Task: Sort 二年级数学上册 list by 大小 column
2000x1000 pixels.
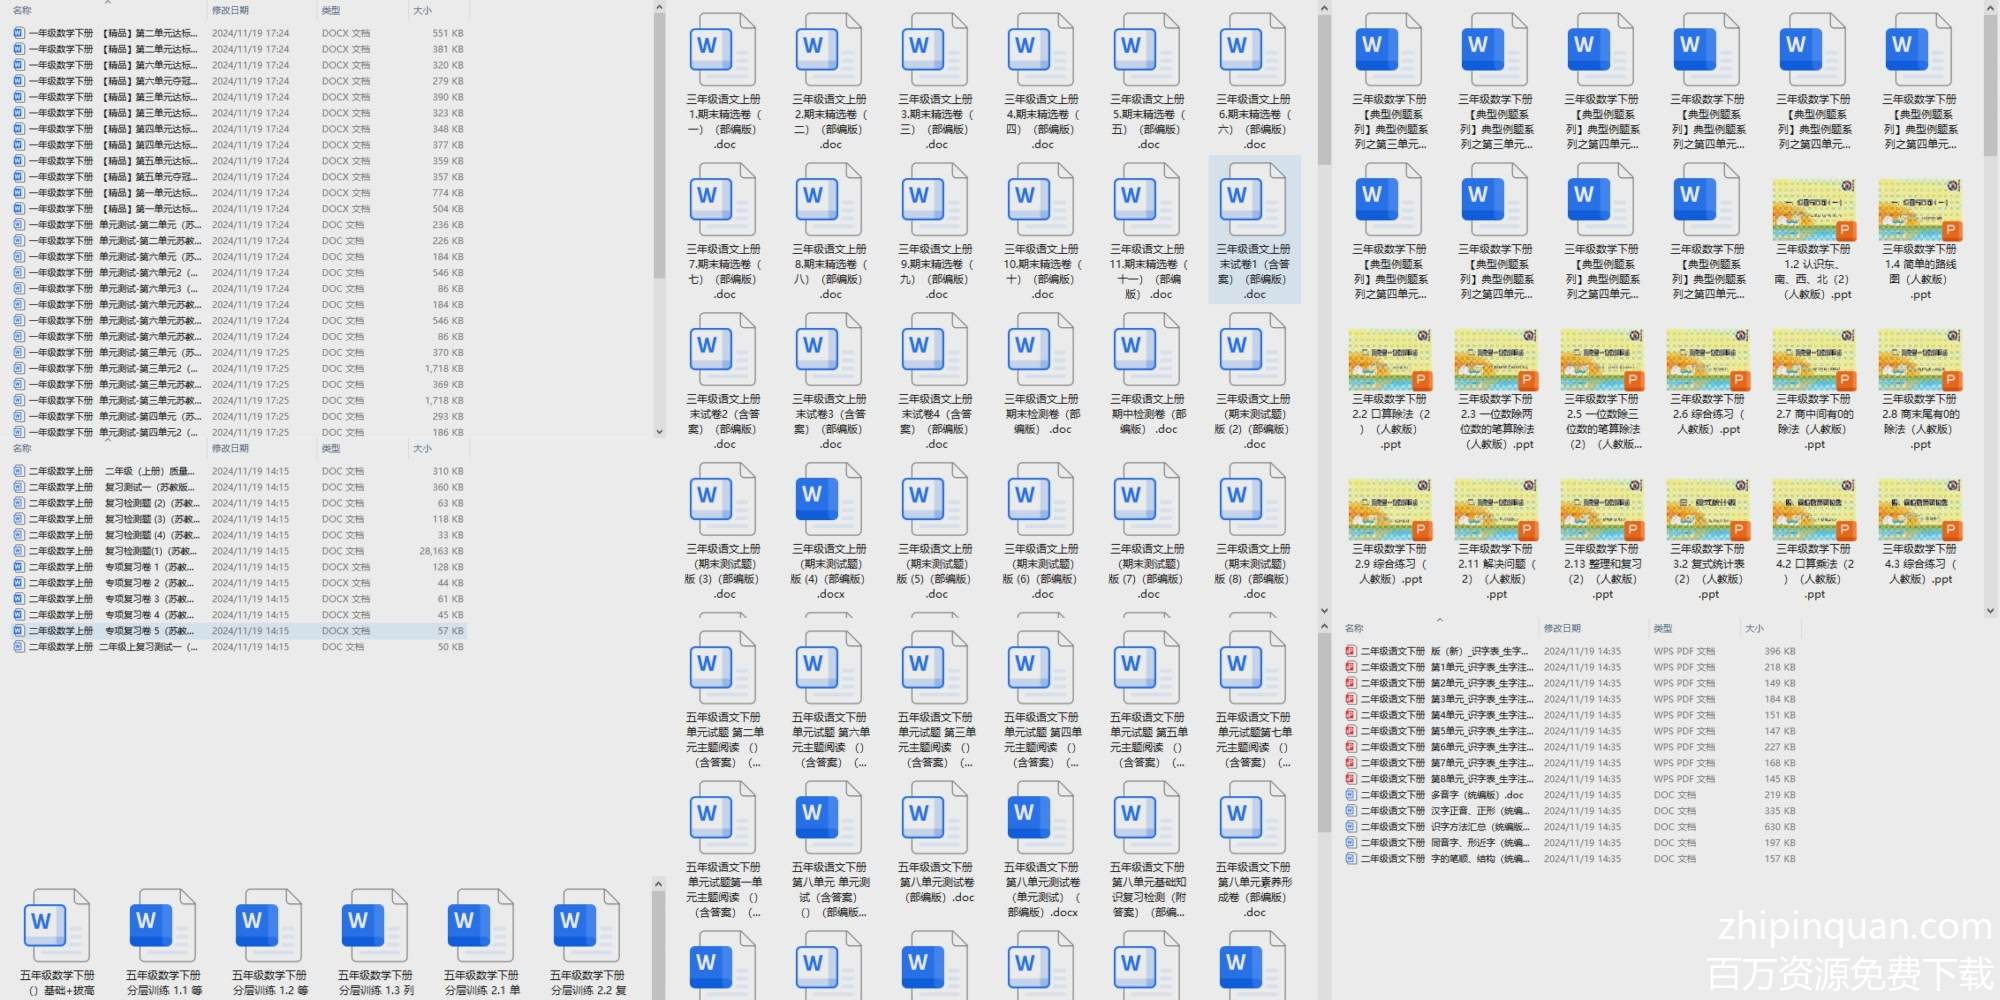Action: (423, 448)
